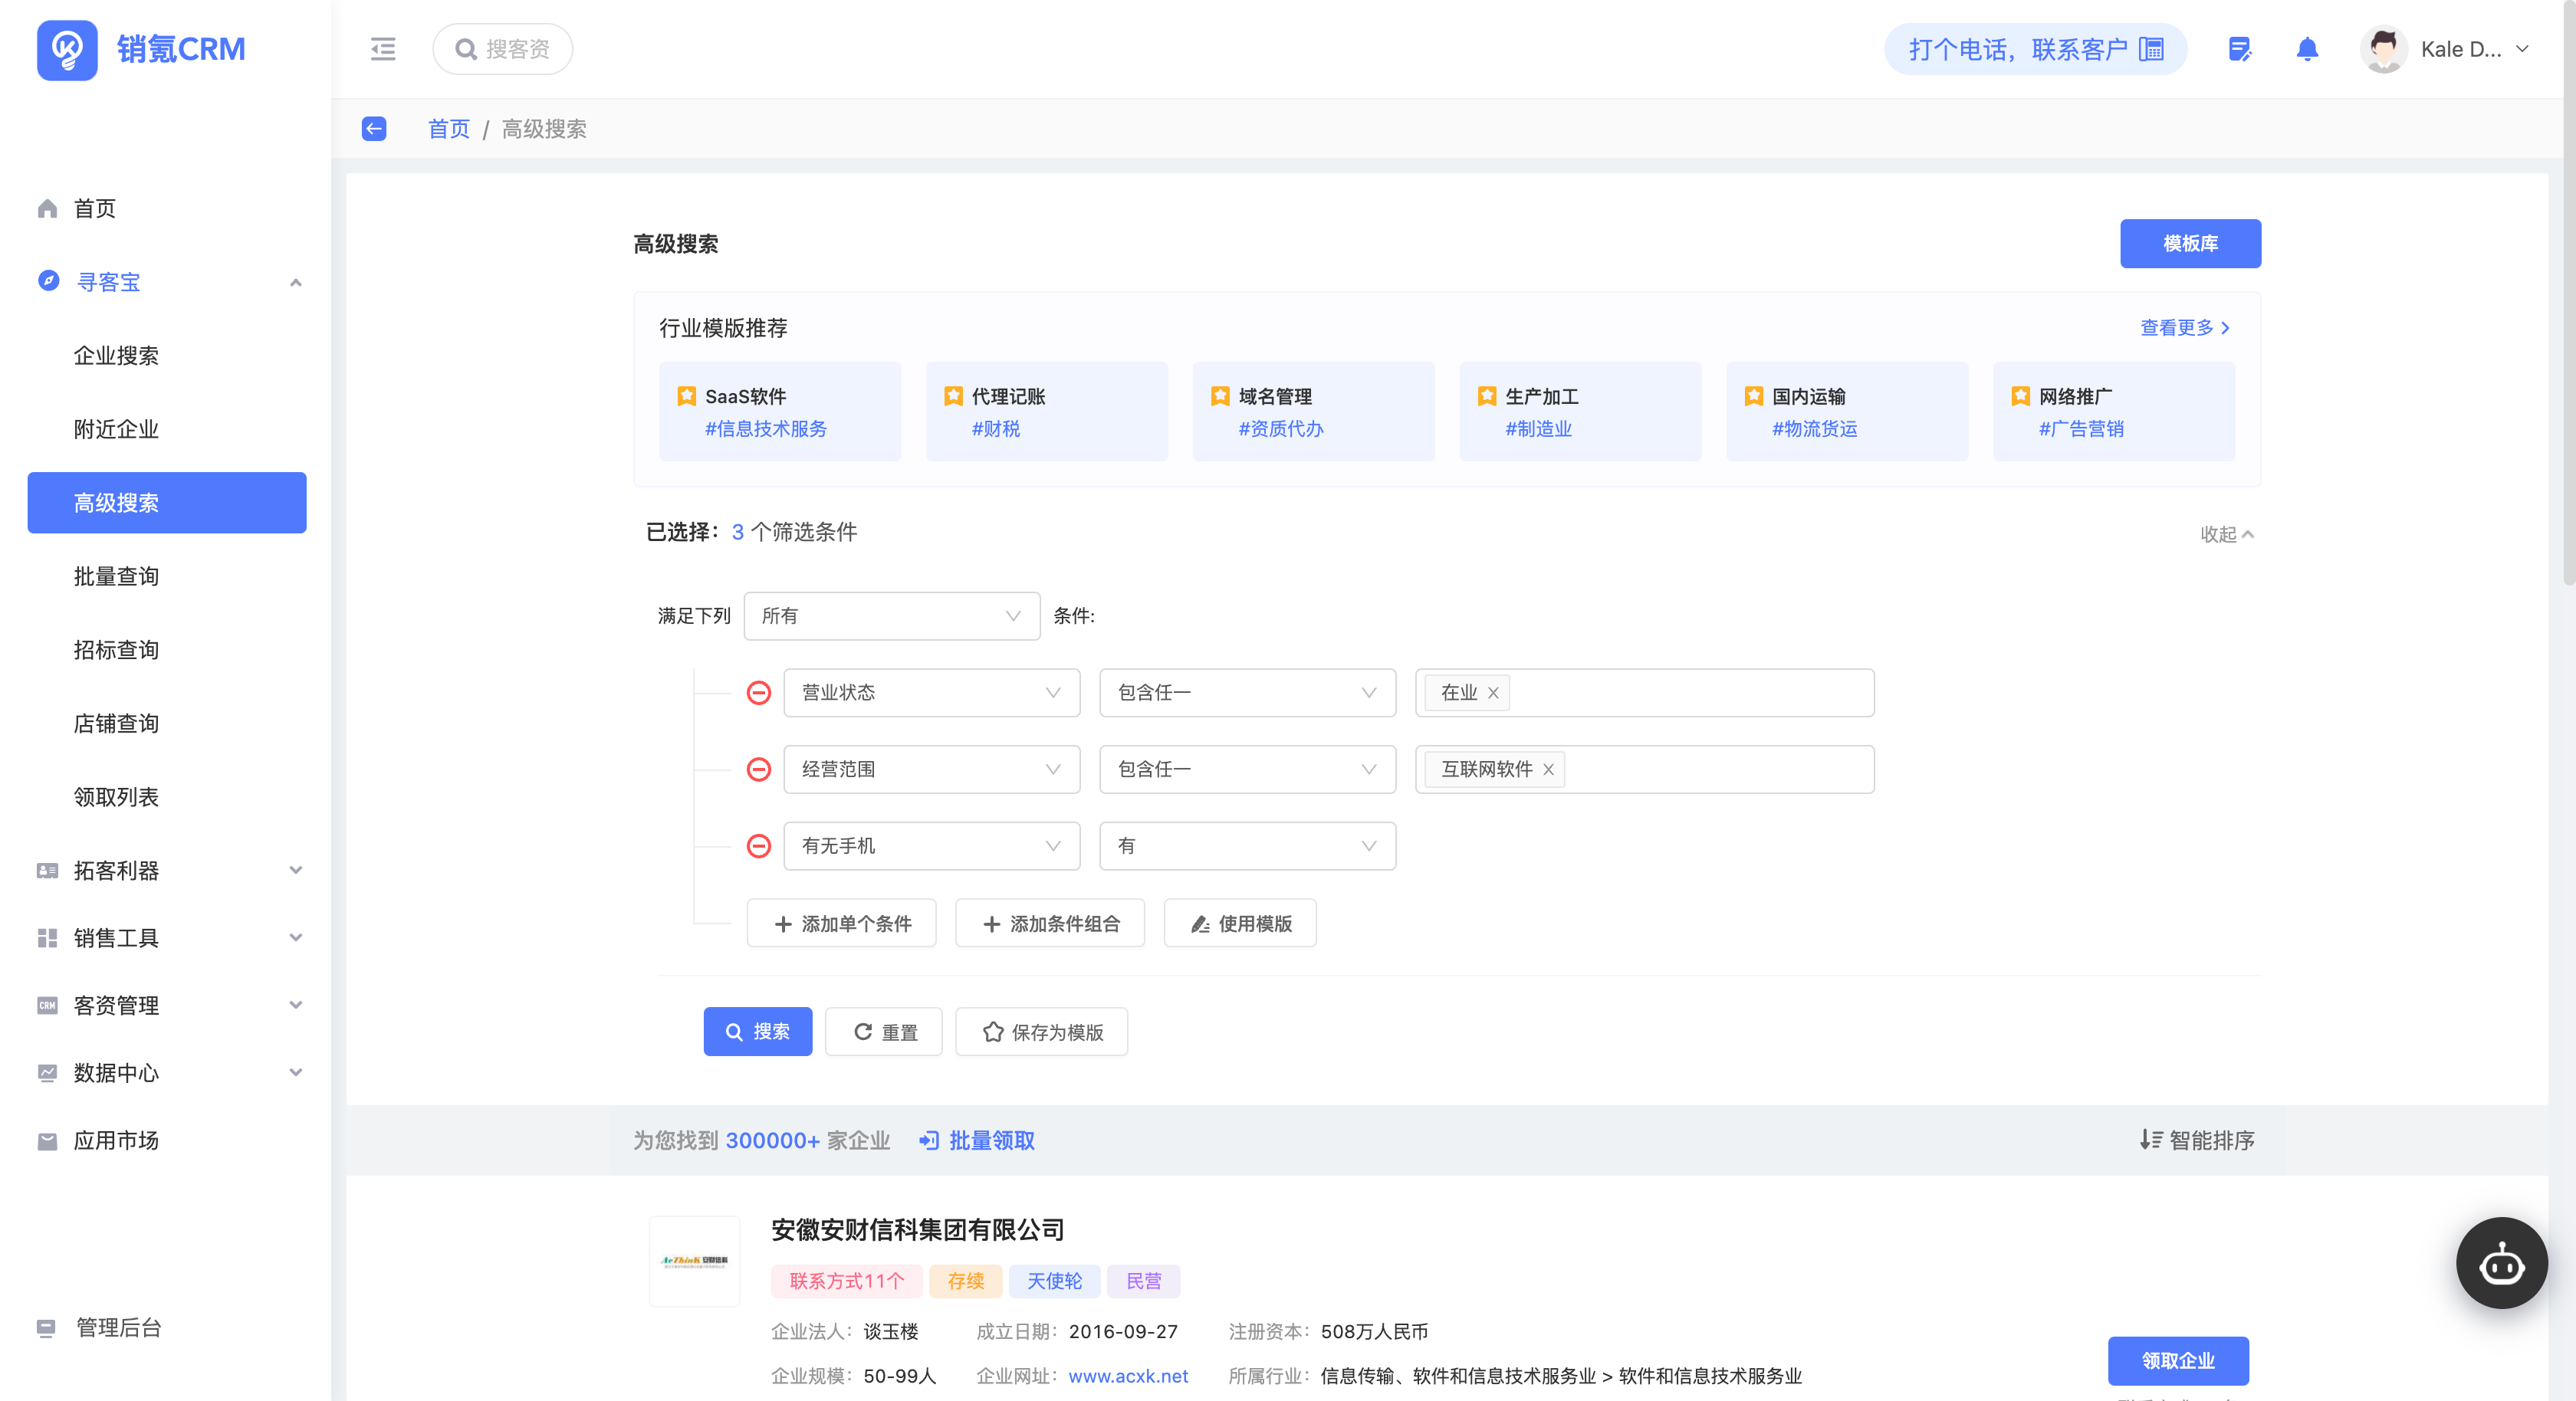
Task: Remove the 有无手机 condition row
Action: coord(759,847)
